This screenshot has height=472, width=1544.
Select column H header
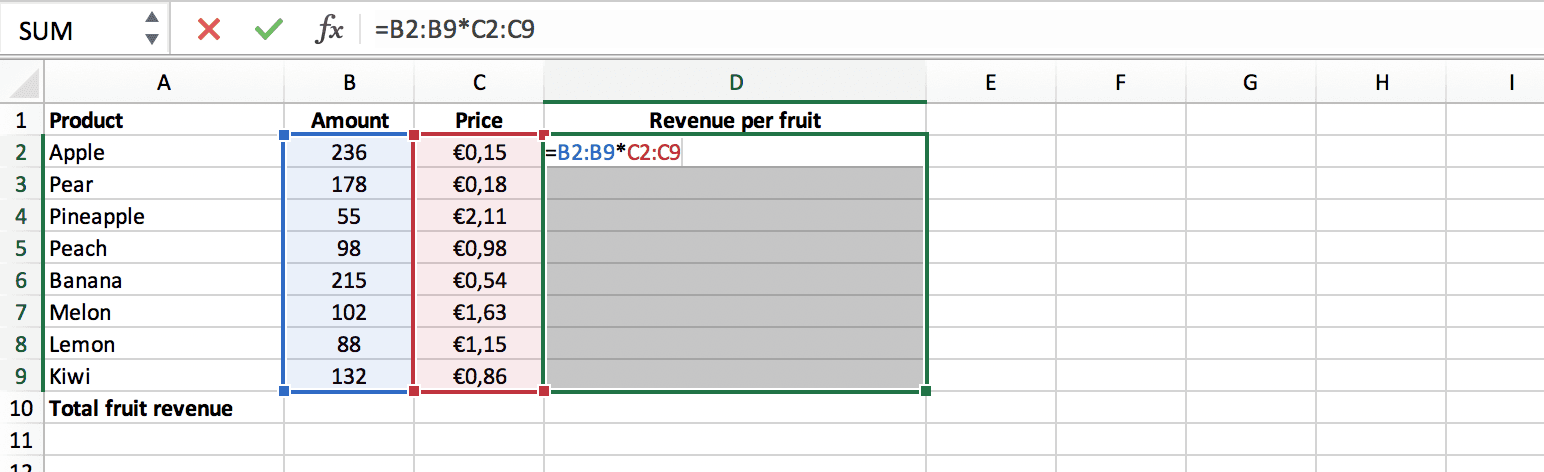click(x=1382, y=84)
